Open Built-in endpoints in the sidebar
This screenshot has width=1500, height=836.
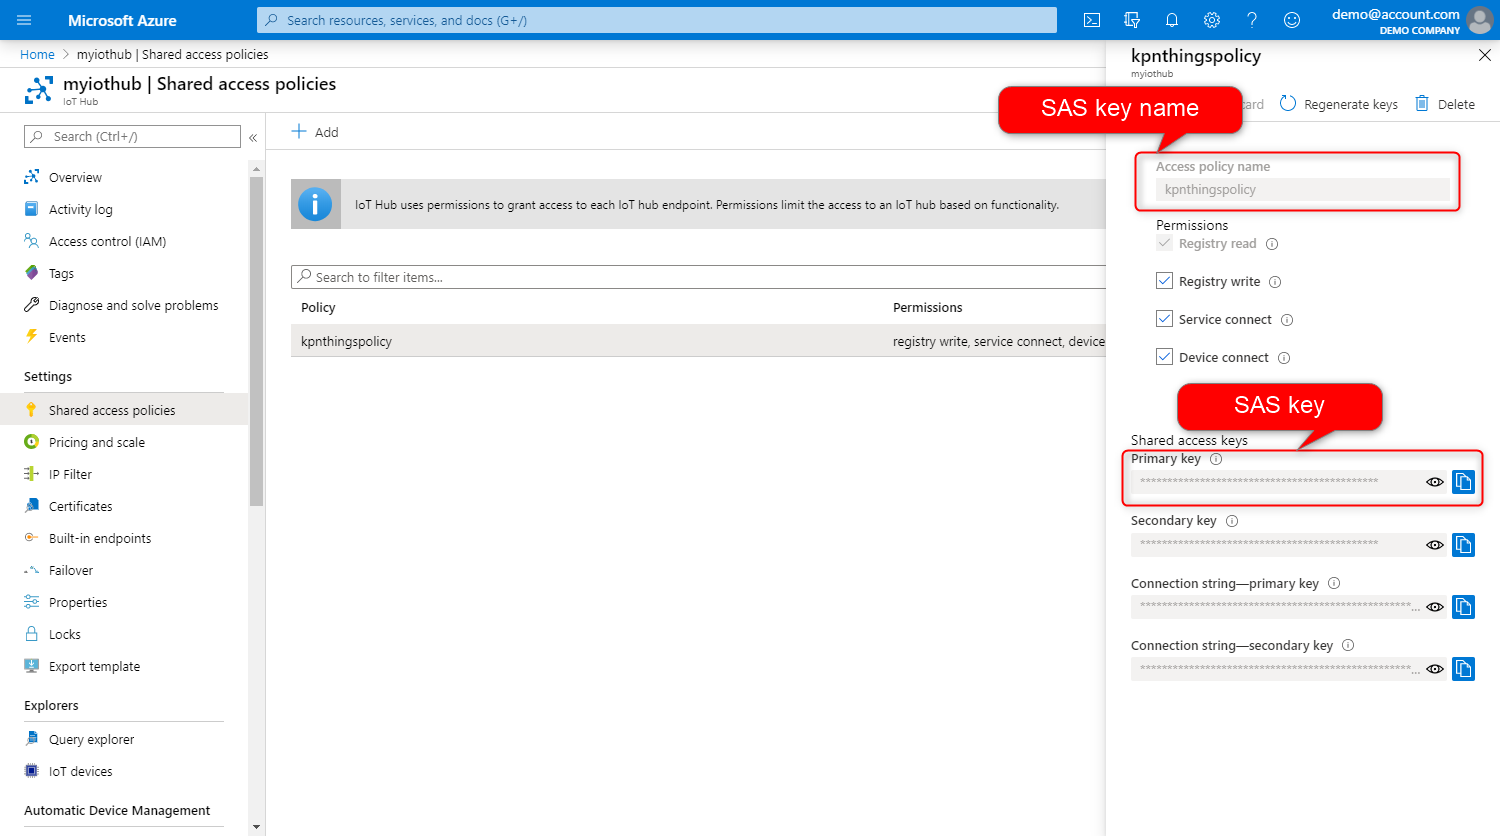pos(100,538)
